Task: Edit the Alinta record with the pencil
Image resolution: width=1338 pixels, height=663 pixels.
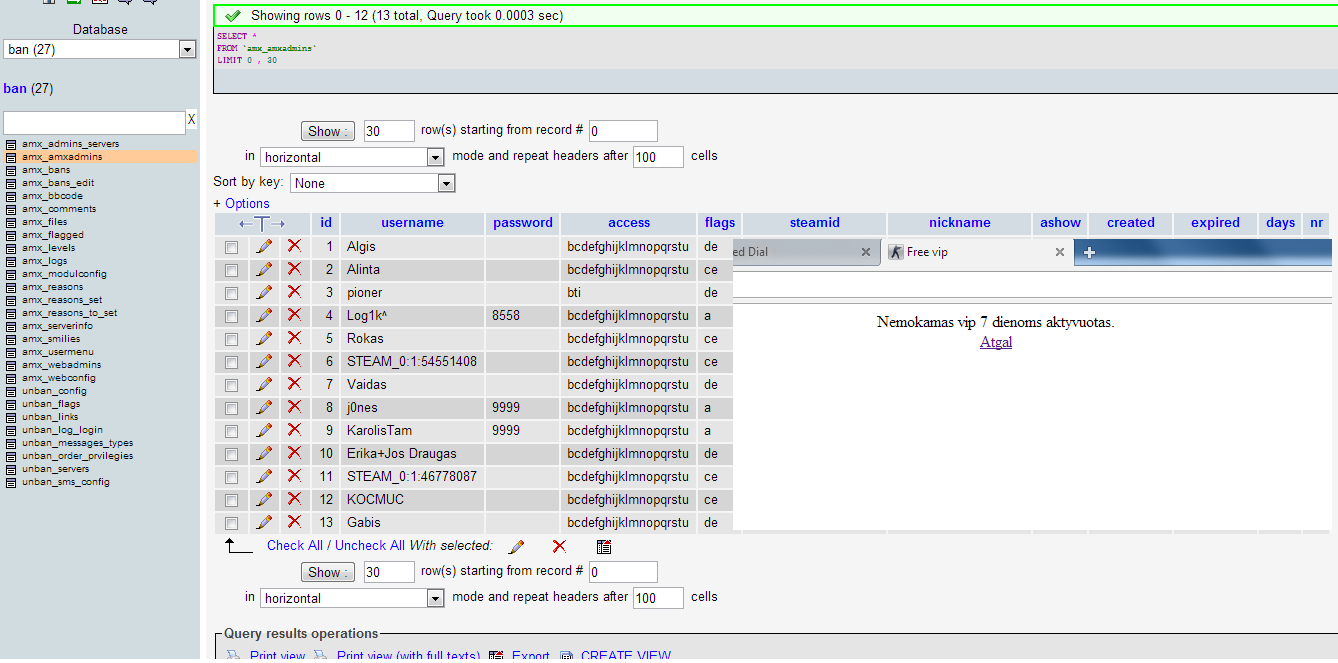Action: click(264, 269)
